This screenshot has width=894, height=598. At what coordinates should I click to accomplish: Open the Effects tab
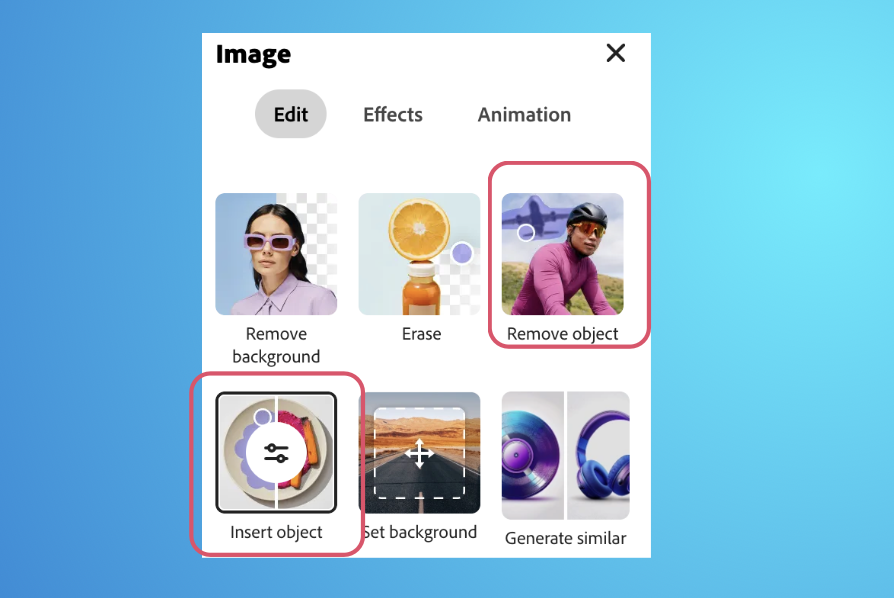(x=393, y=114)
